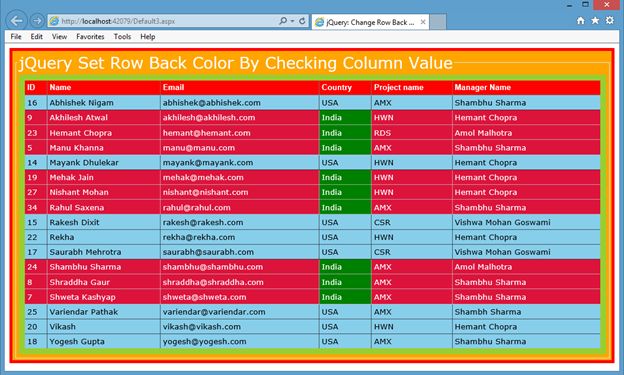Screen dimensions: 624x375
Task: Open the Tools gear icon
Action: [610, 20]
